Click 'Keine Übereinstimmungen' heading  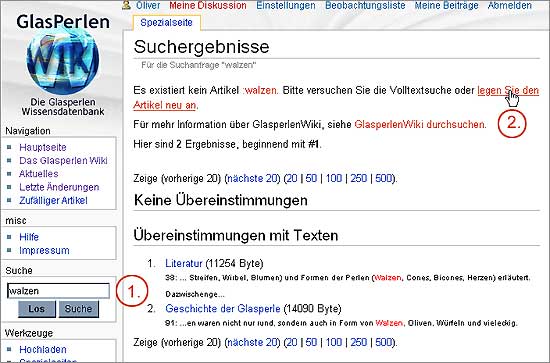click(221, 201)
